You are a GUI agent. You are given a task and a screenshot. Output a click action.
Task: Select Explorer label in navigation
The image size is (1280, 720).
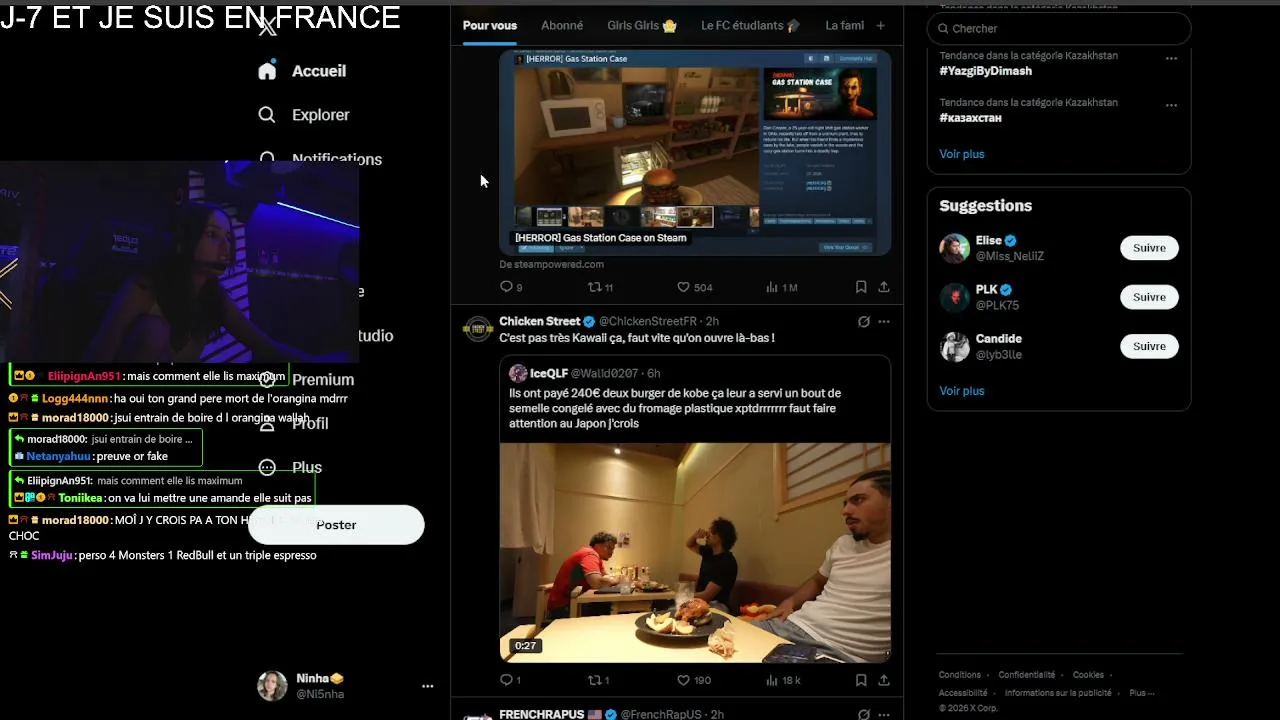[x=321, y=115]
